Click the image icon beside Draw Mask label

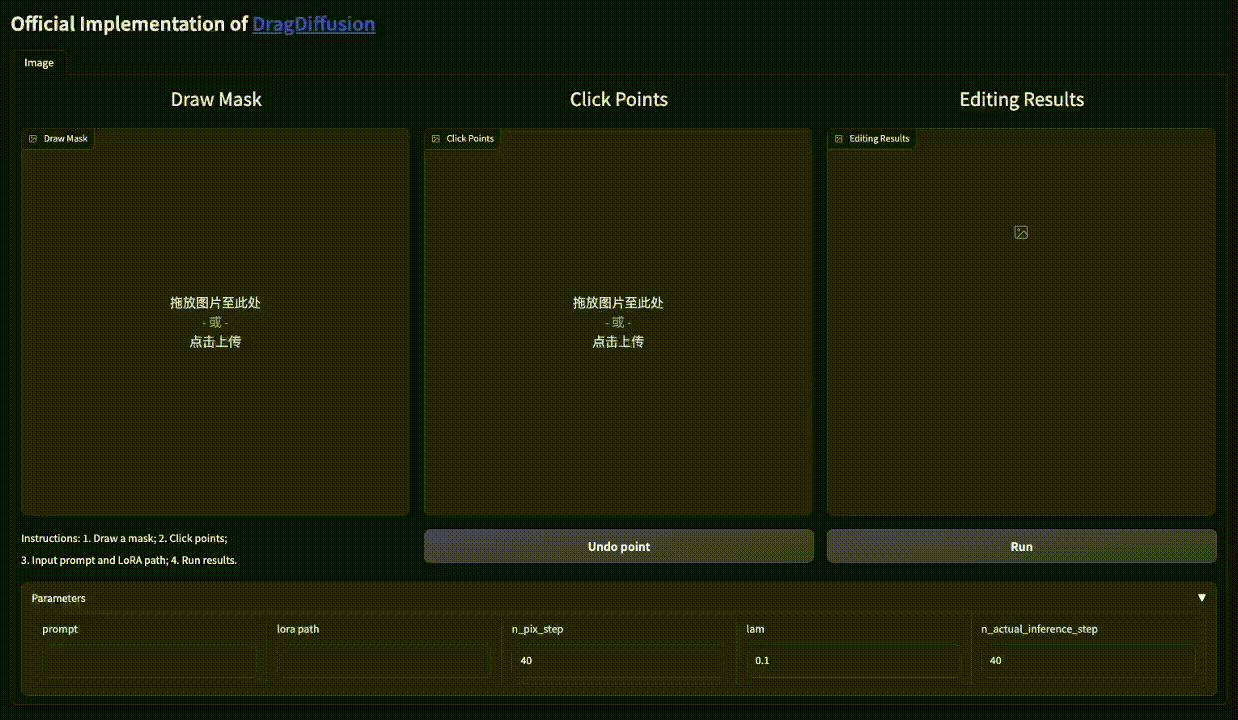click(33, 139)
